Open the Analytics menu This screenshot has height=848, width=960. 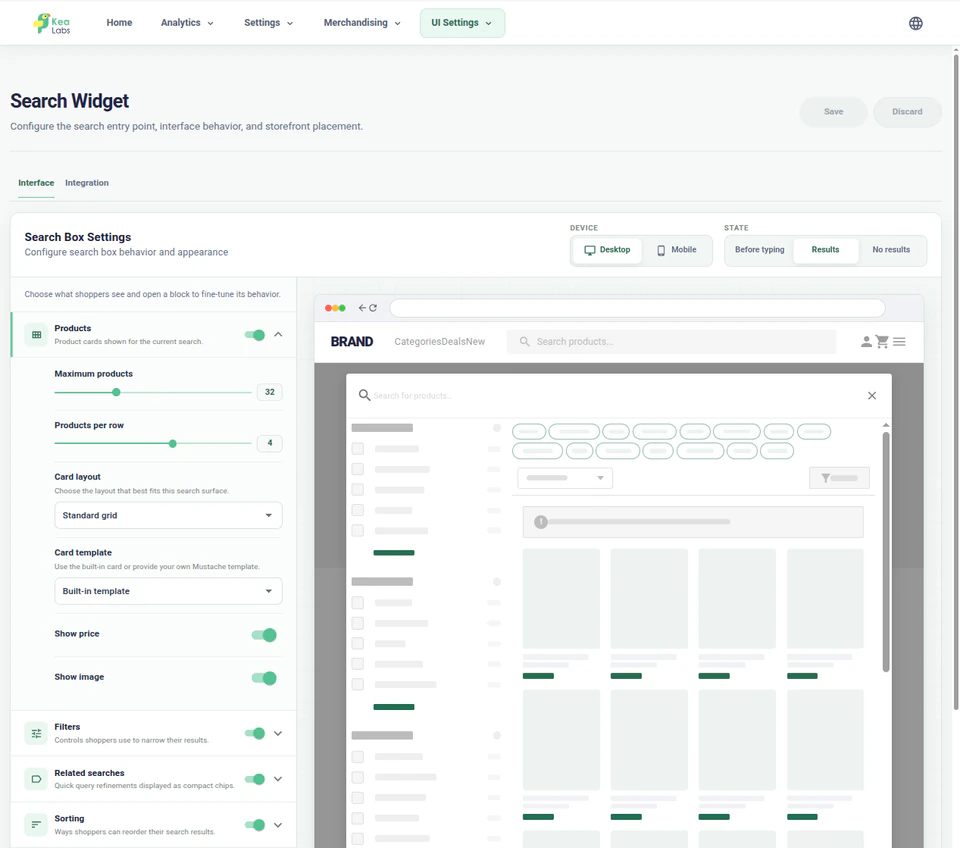pyautogui.click(x=187, y=23)
